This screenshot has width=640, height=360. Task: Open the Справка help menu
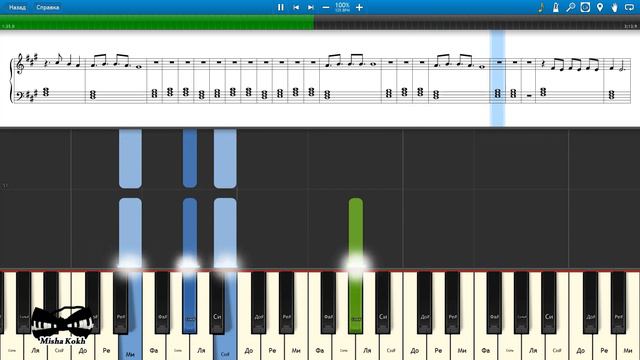coord(47,7)
